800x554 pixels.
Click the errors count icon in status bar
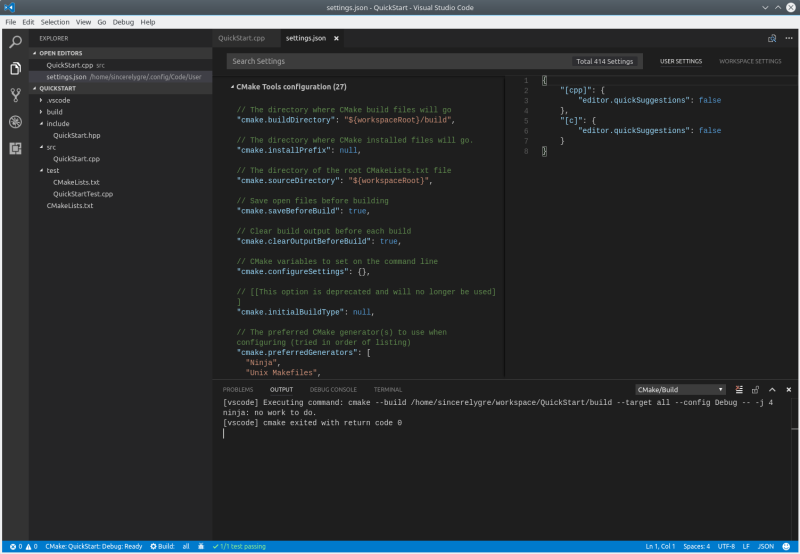tap(16, 546)
